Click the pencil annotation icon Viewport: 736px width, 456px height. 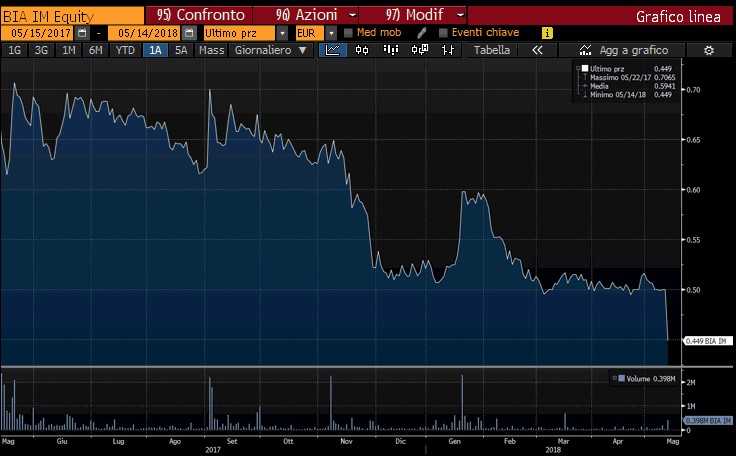[x=422, y=32]
